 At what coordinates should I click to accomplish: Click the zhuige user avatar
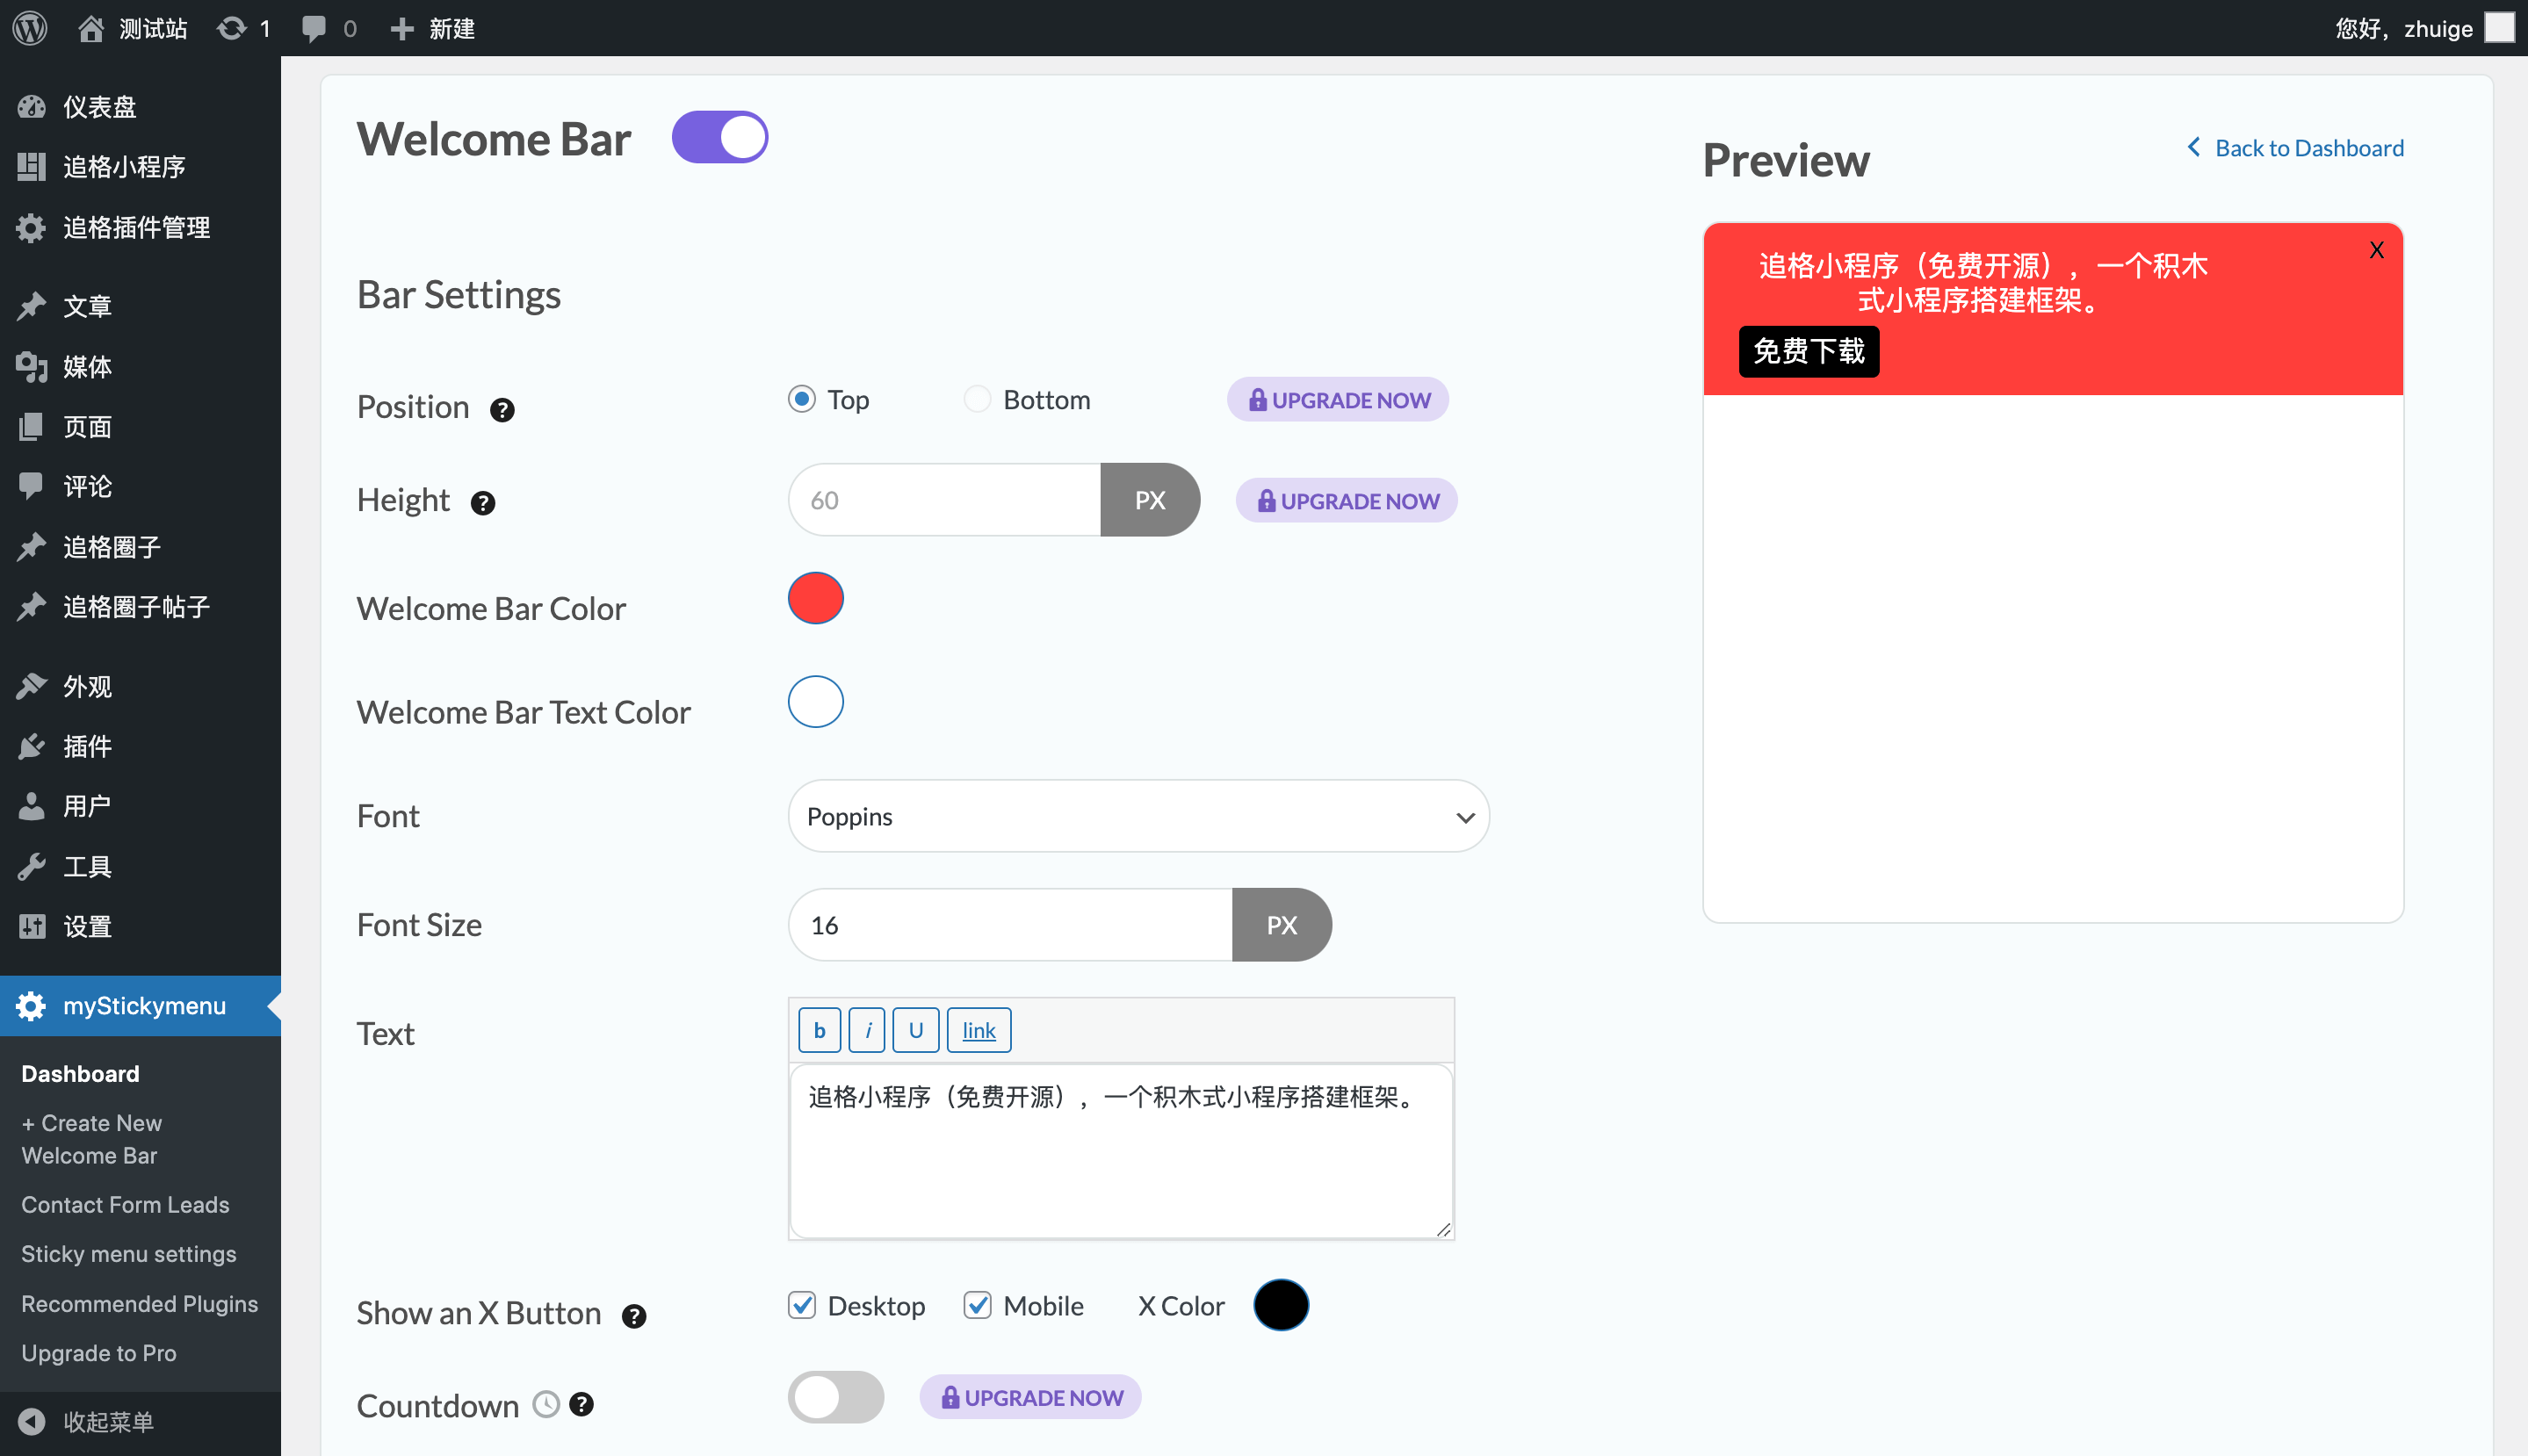[x=2499, y=28]
